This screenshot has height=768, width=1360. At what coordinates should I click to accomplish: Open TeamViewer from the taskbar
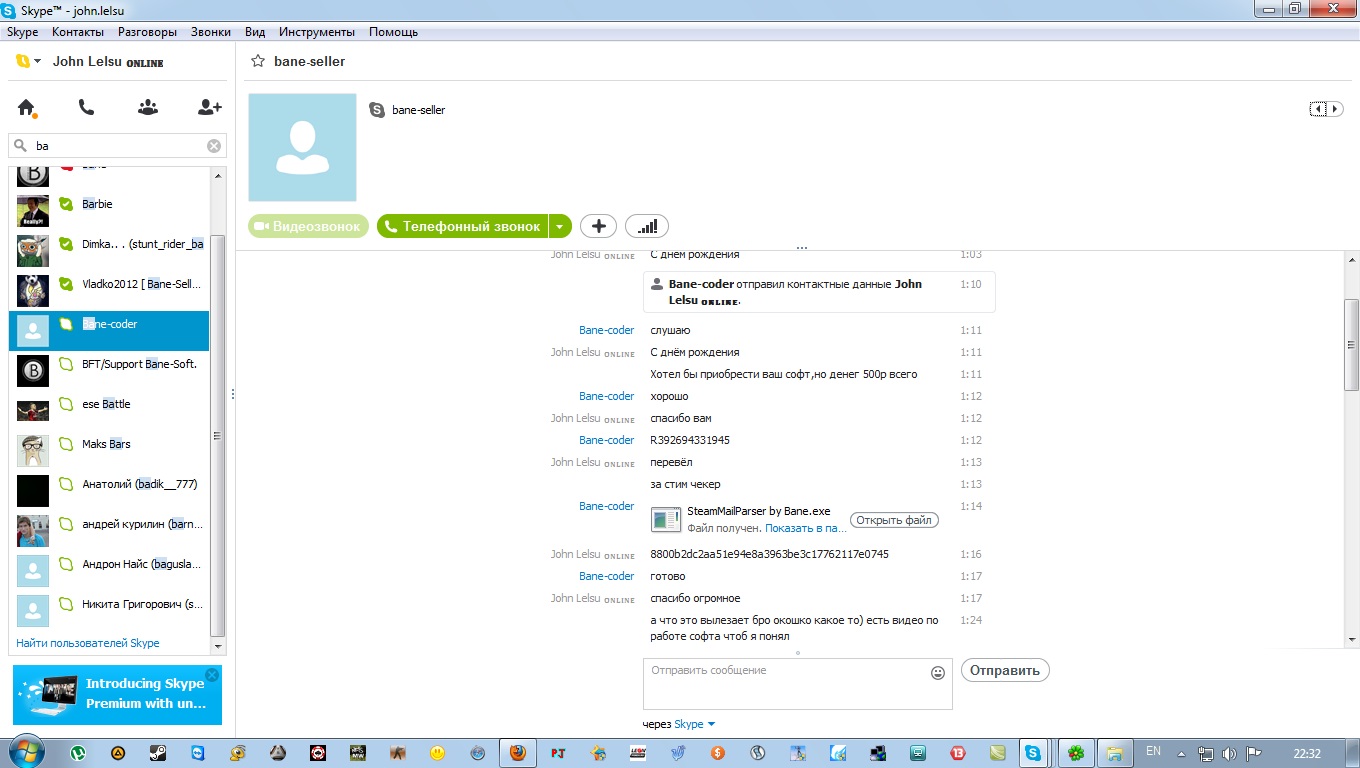point(198,753)
